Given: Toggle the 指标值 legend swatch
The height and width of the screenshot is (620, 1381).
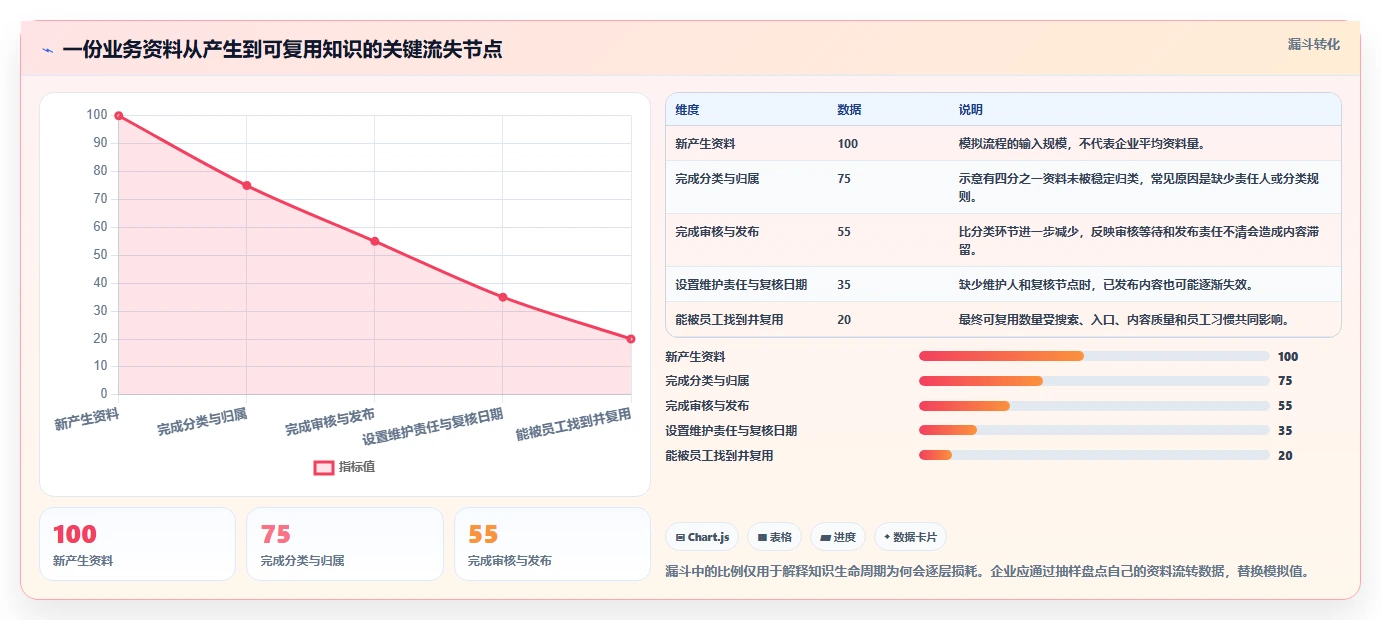Looking at the screenshot, I should (x=324, y=467).
